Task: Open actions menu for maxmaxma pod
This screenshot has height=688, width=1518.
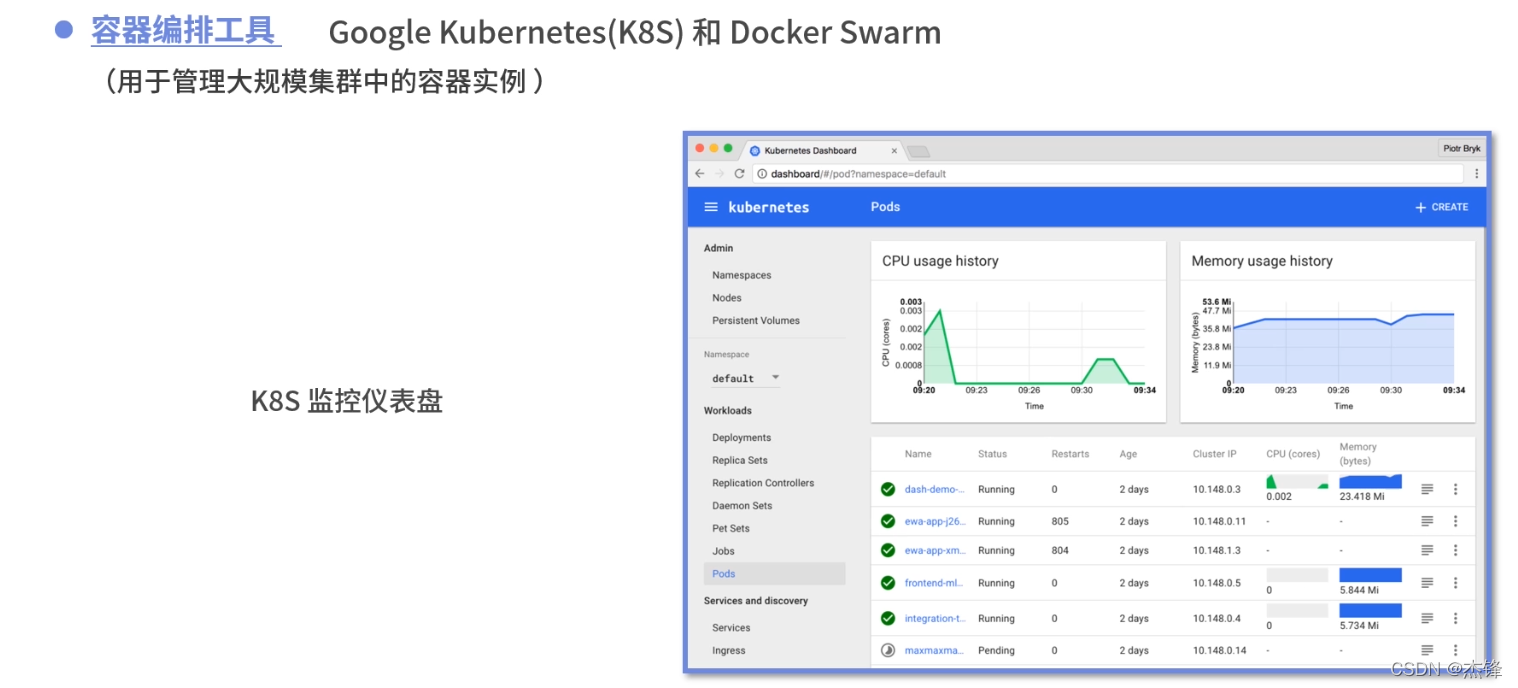Action: click(x=1456, y=650)
